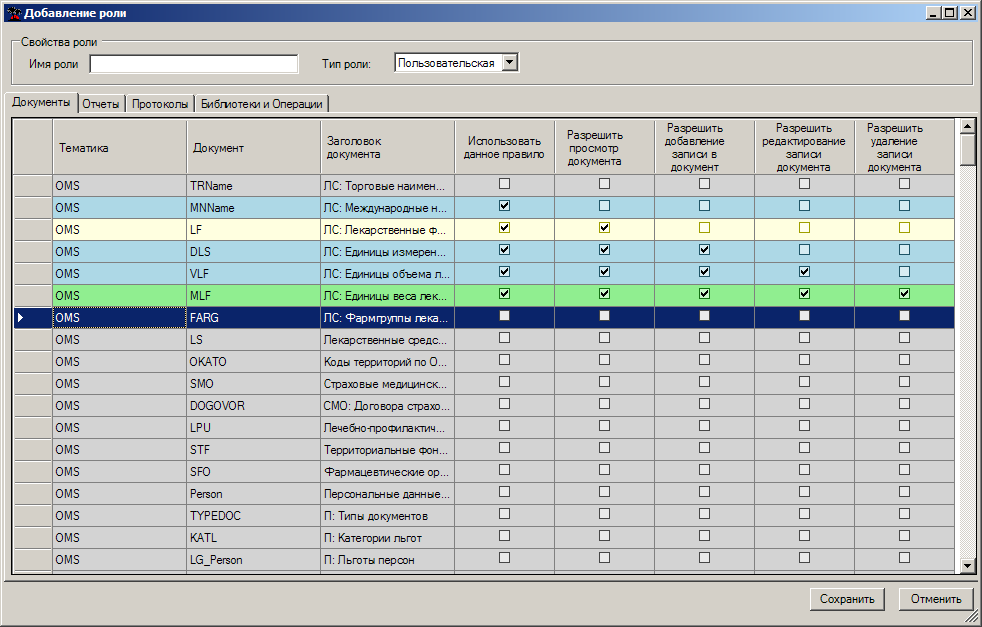Click the scrollbar down arrow in the table

click(967, 566)
